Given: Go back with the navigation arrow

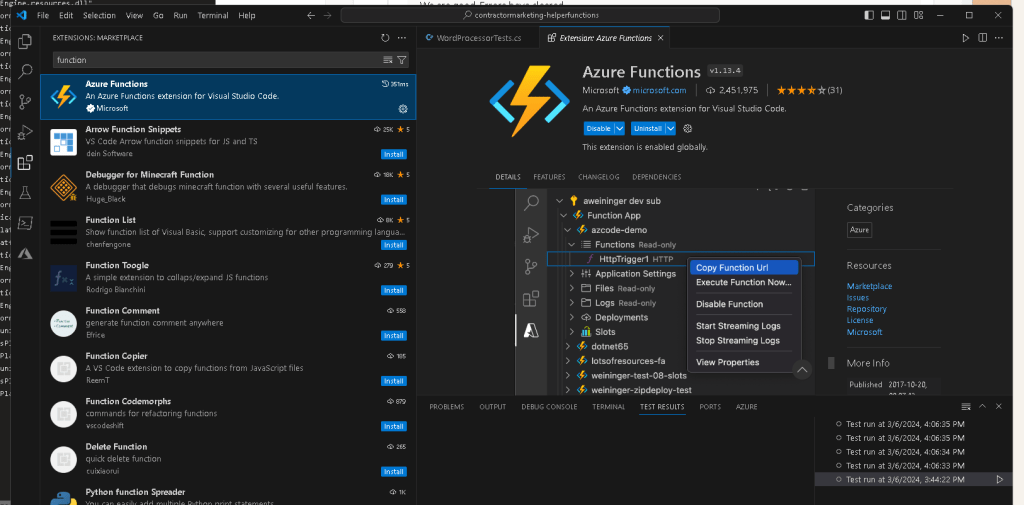Looking at the screenshot, I should tap(311, 15).
